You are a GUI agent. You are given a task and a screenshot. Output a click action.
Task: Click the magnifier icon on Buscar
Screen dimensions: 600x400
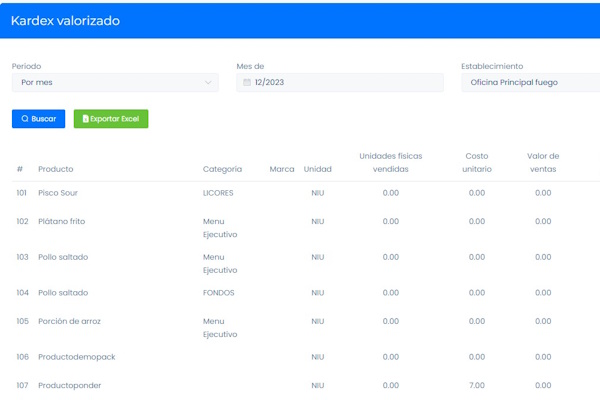click(x=25, y=119)
